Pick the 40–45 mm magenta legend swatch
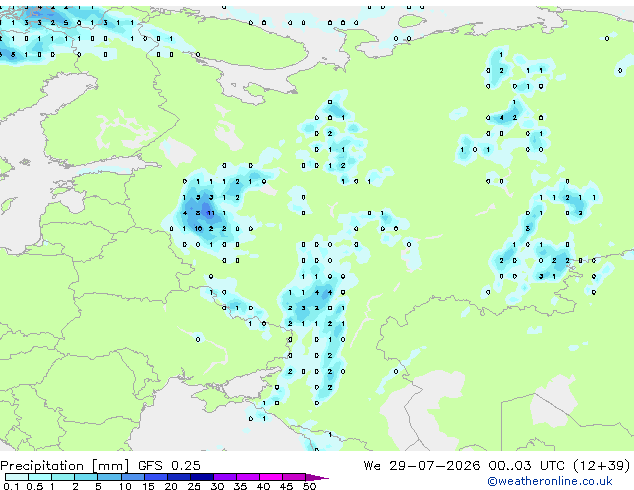 pos(271,477)
